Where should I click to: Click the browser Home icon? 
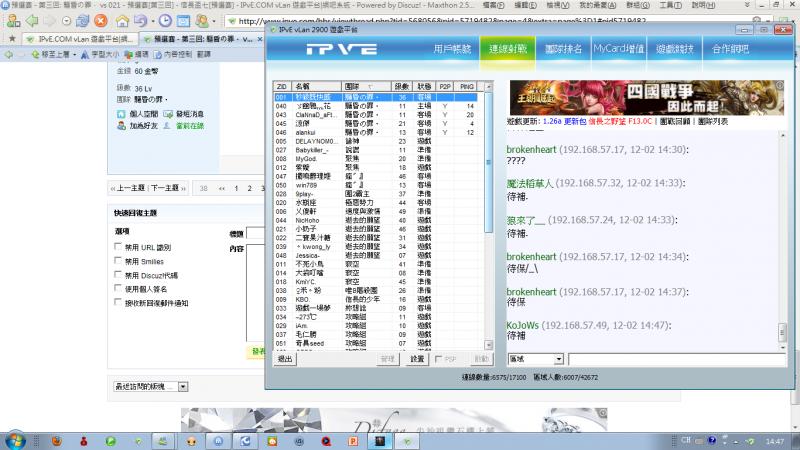pos(121,20)
